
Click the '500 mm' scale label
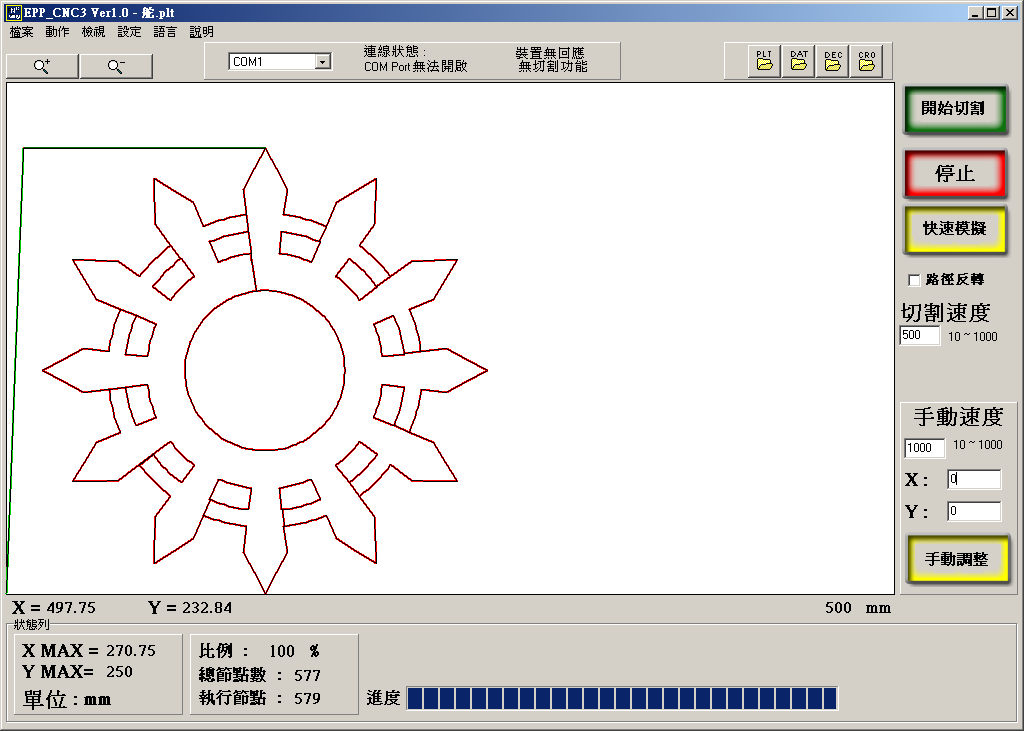[857, 608]
